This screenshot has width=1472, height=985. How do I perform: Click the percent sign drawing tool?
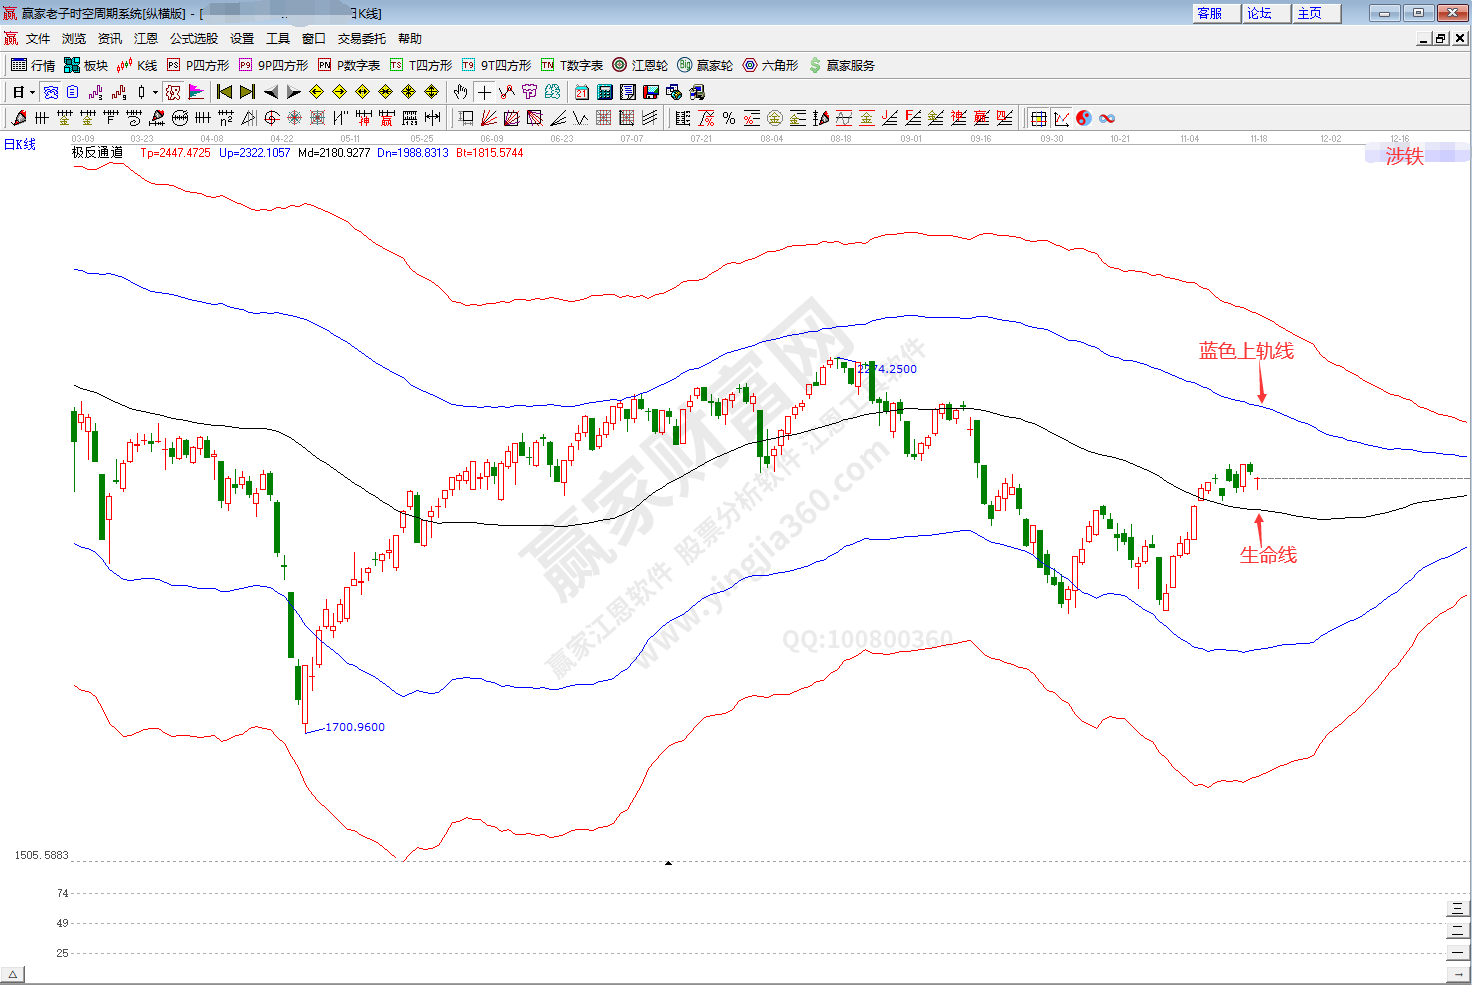(729, 118)
